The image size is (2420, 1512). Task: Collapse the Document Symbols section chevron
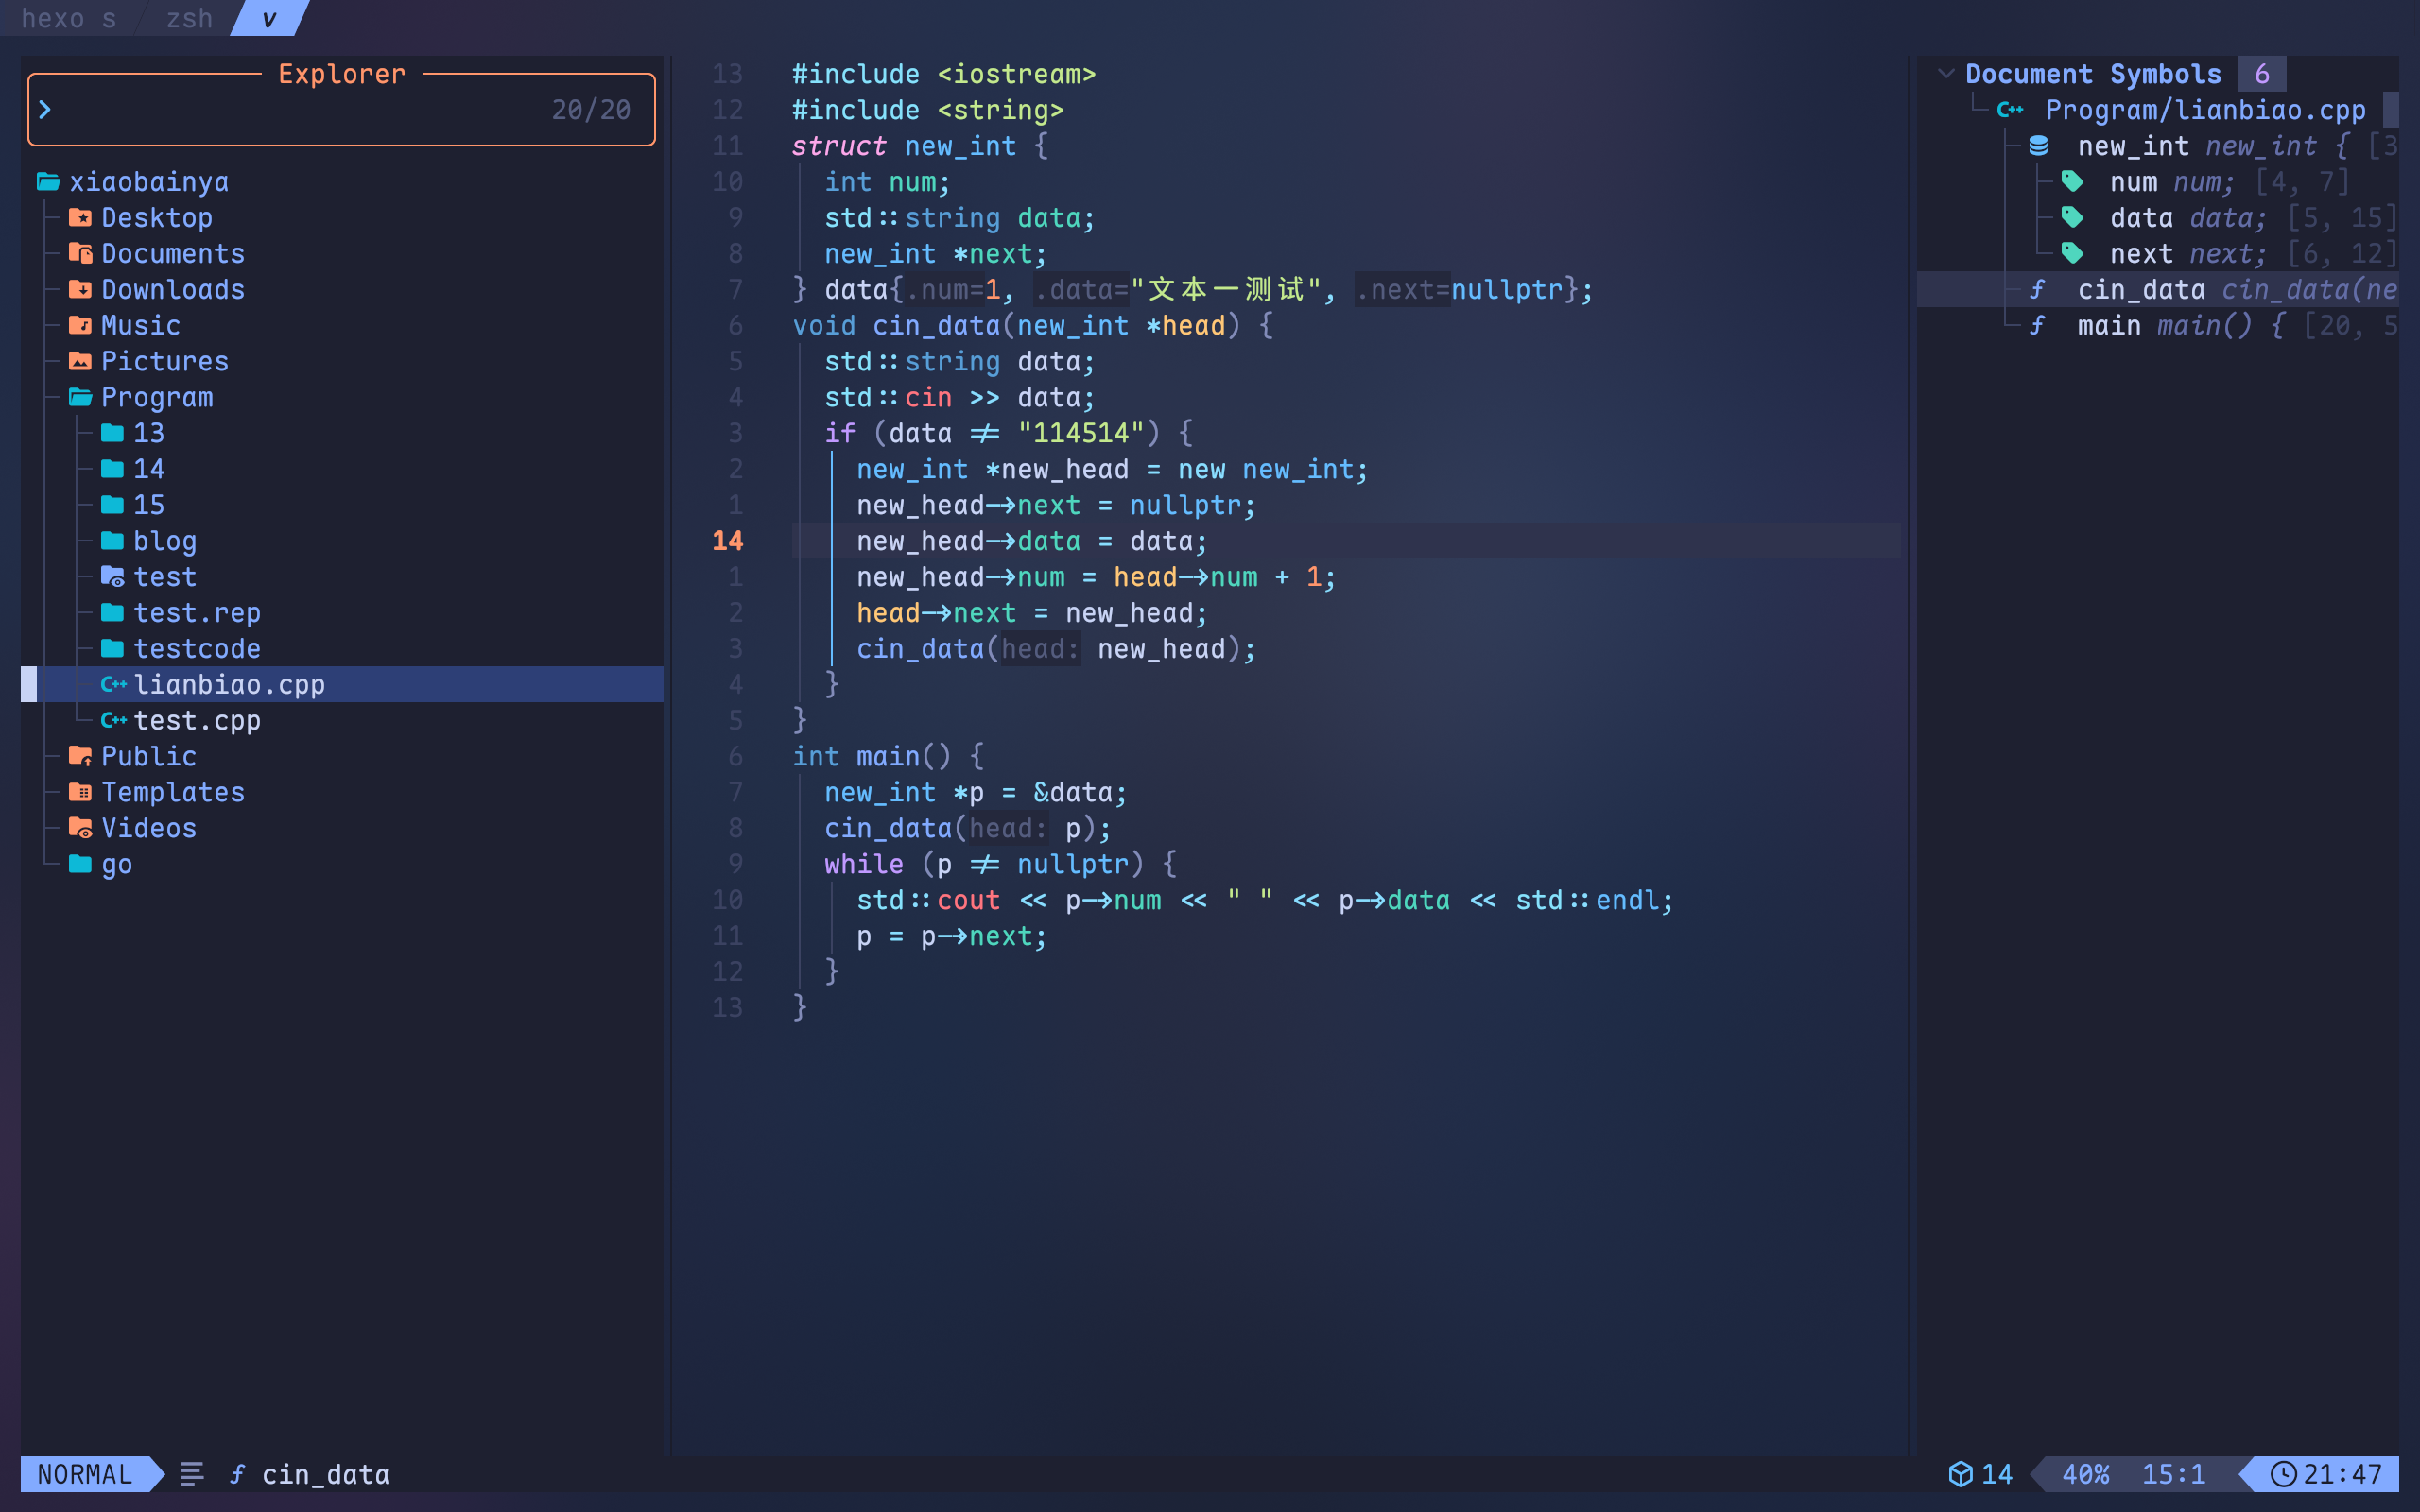1946,74
